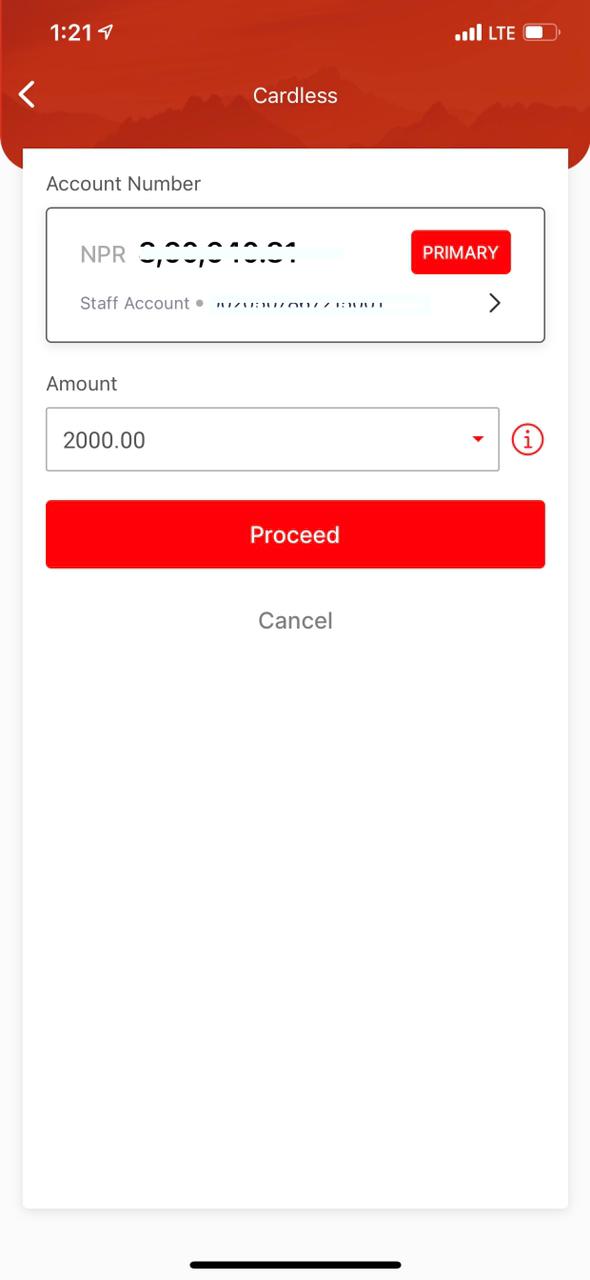Tap Cancel to abort the withdrawal

coord(295,620)
